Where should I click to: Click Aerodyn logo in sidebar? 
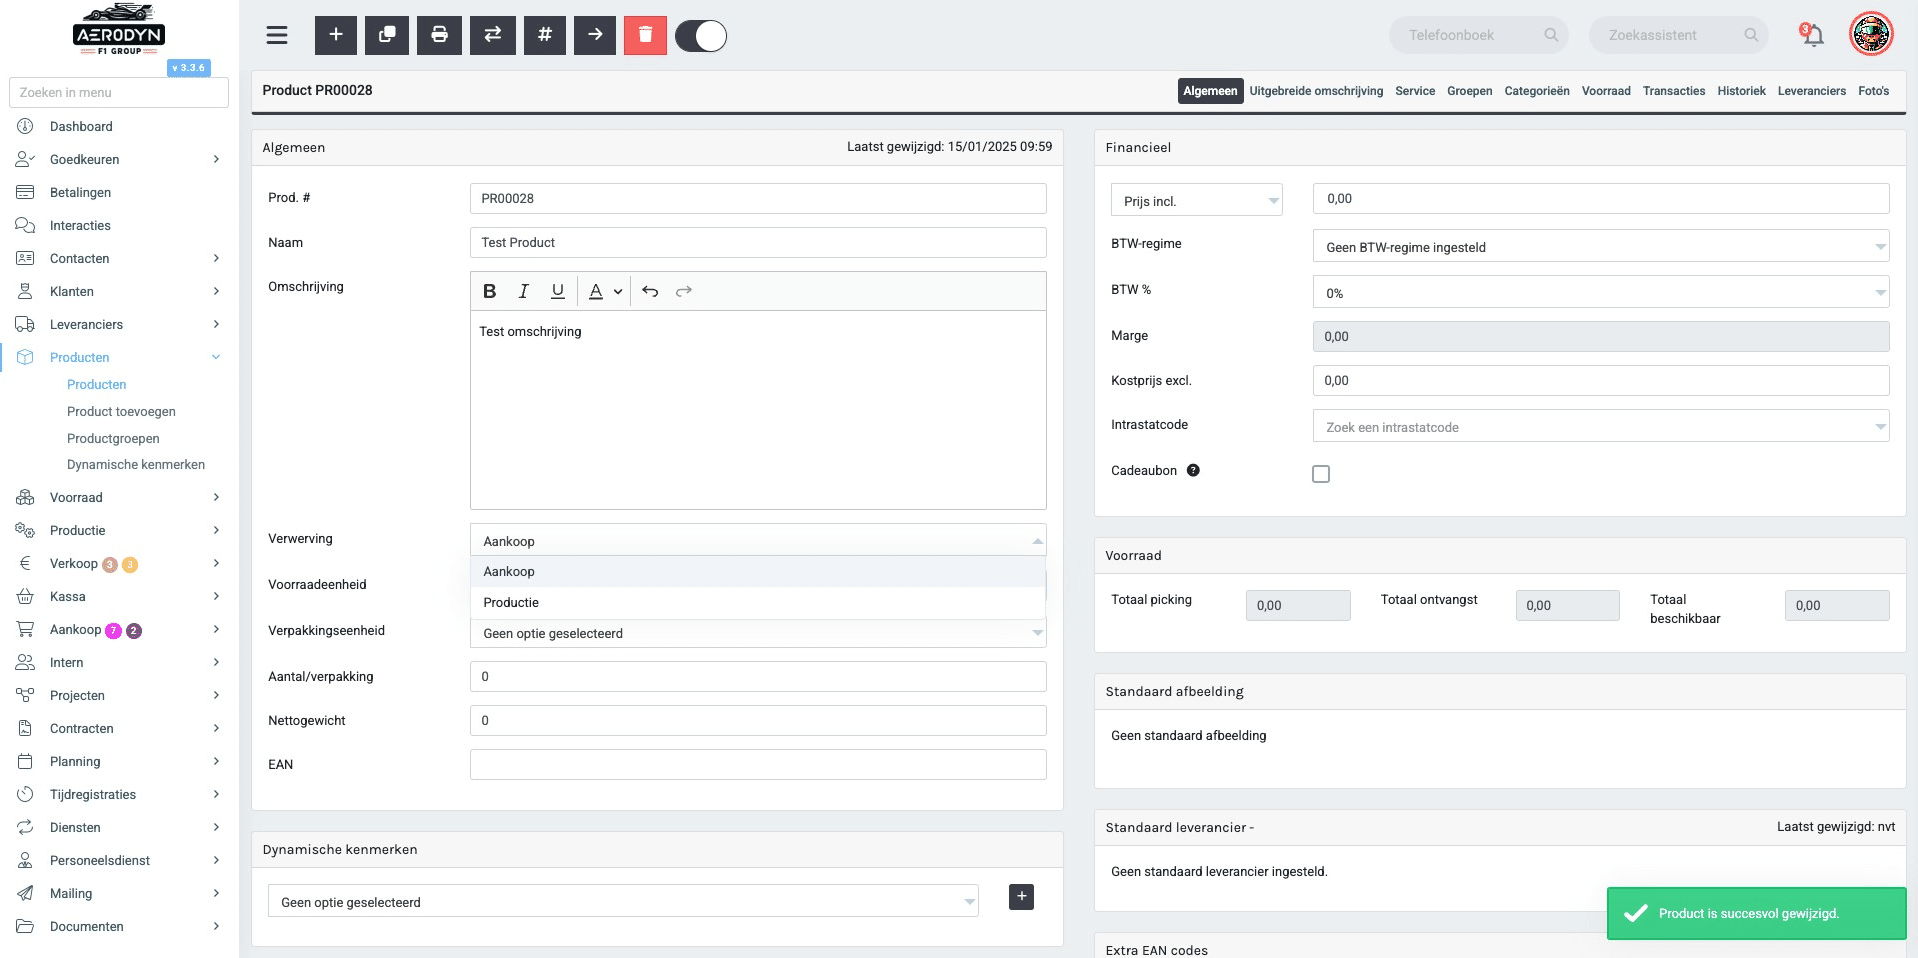(x=119, y=30)
